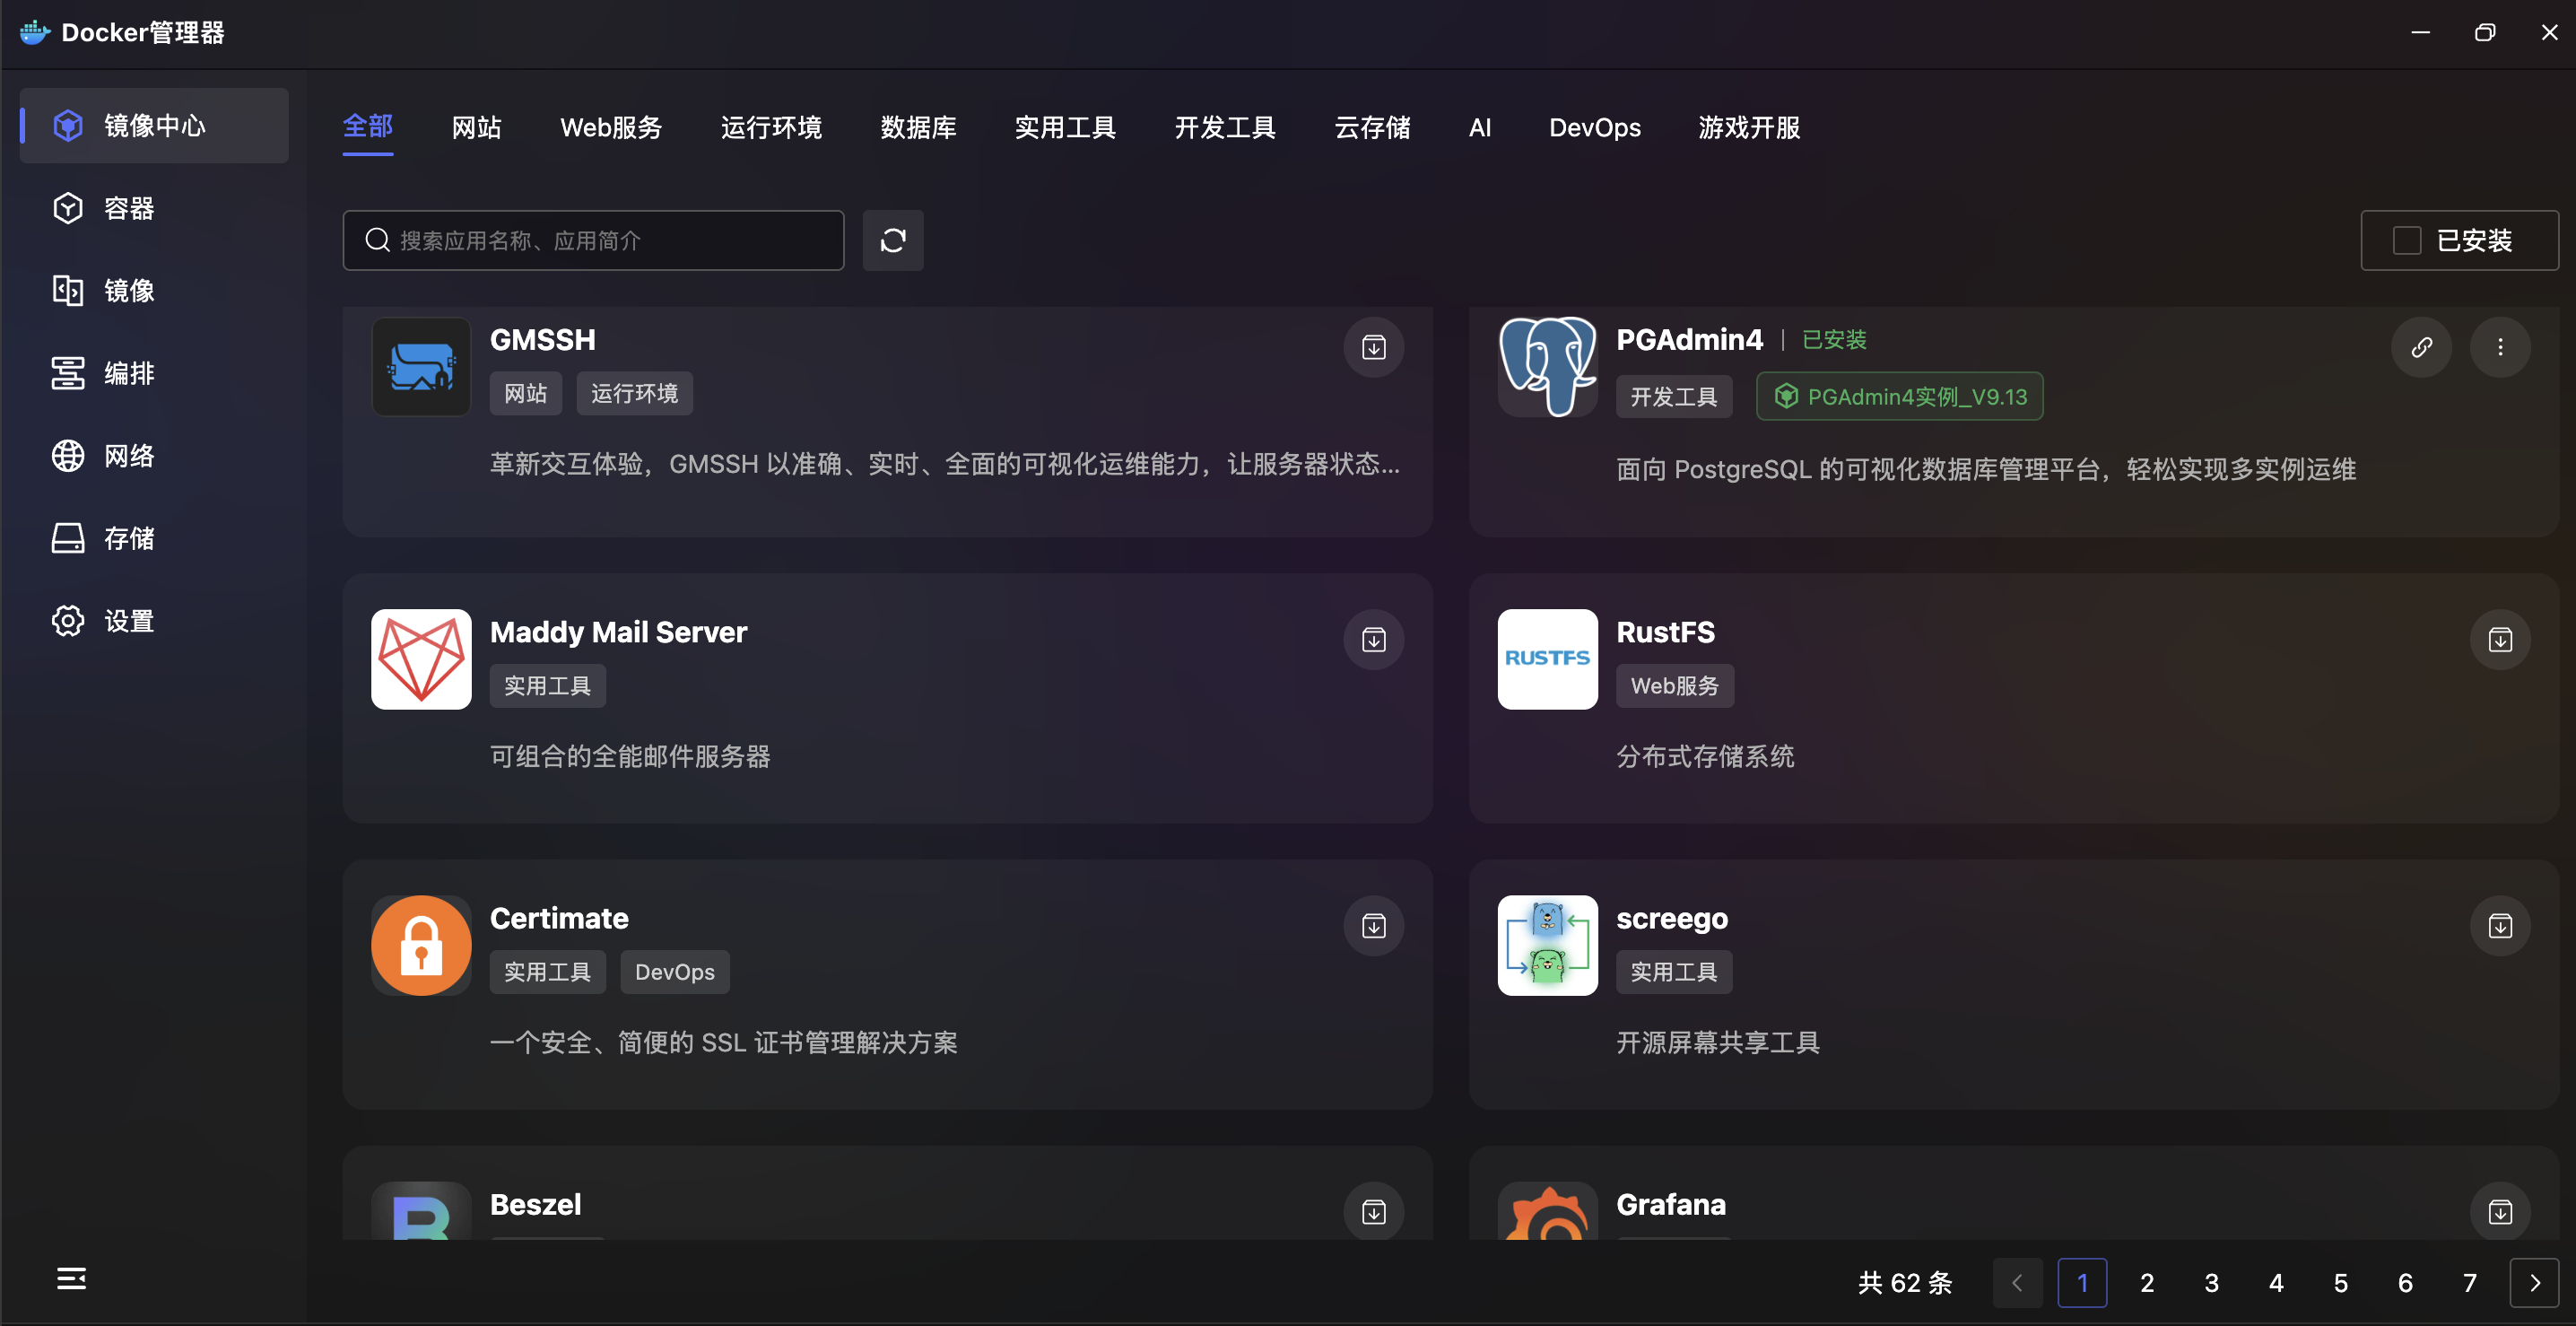Download the screego application
This screenshot has width=2576, height=1326.
pos(2499,926)
